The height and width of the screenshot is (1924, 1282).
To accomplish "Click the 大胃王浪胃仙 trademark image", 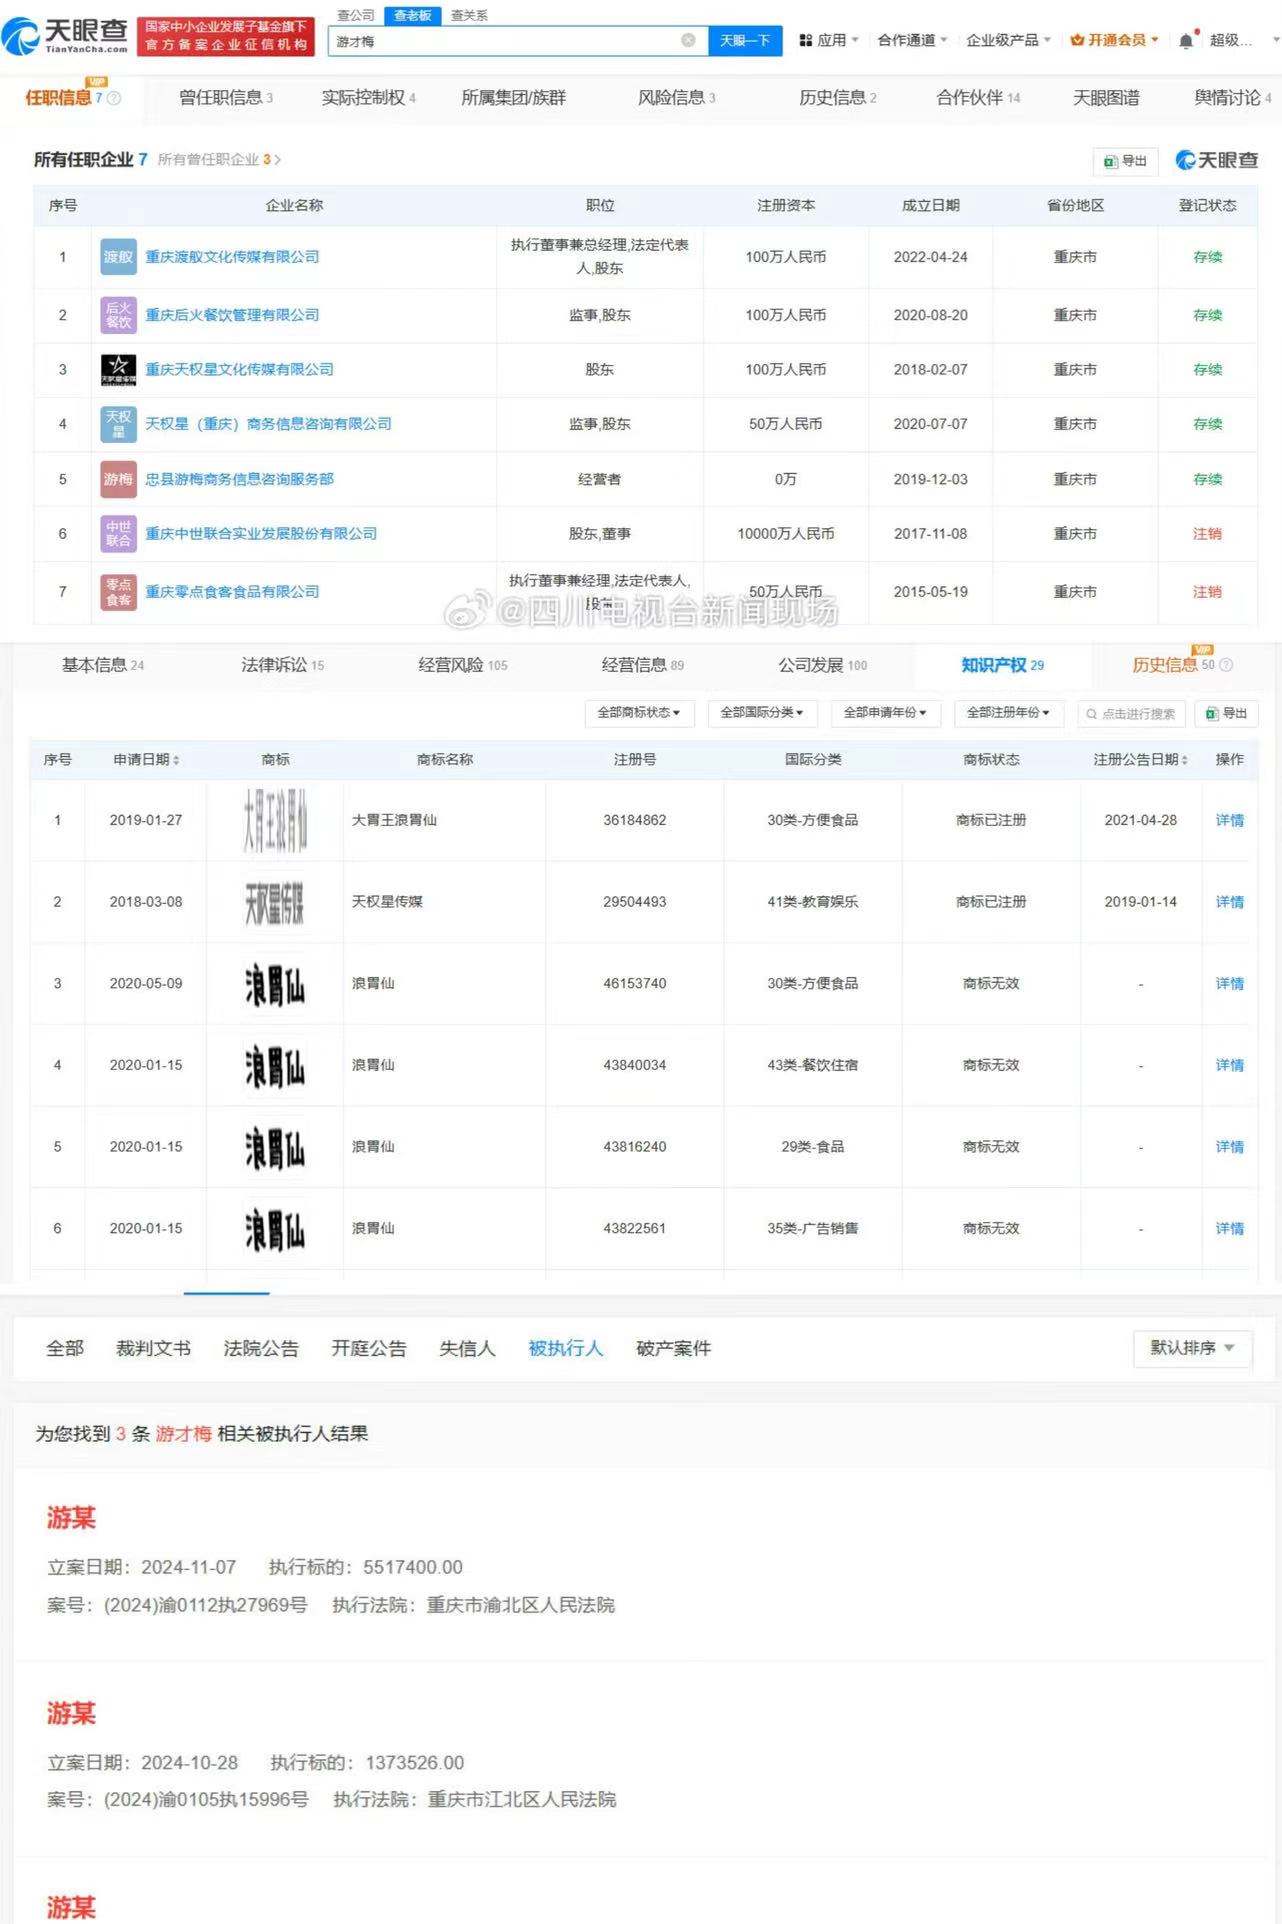I will coord(275,820).
